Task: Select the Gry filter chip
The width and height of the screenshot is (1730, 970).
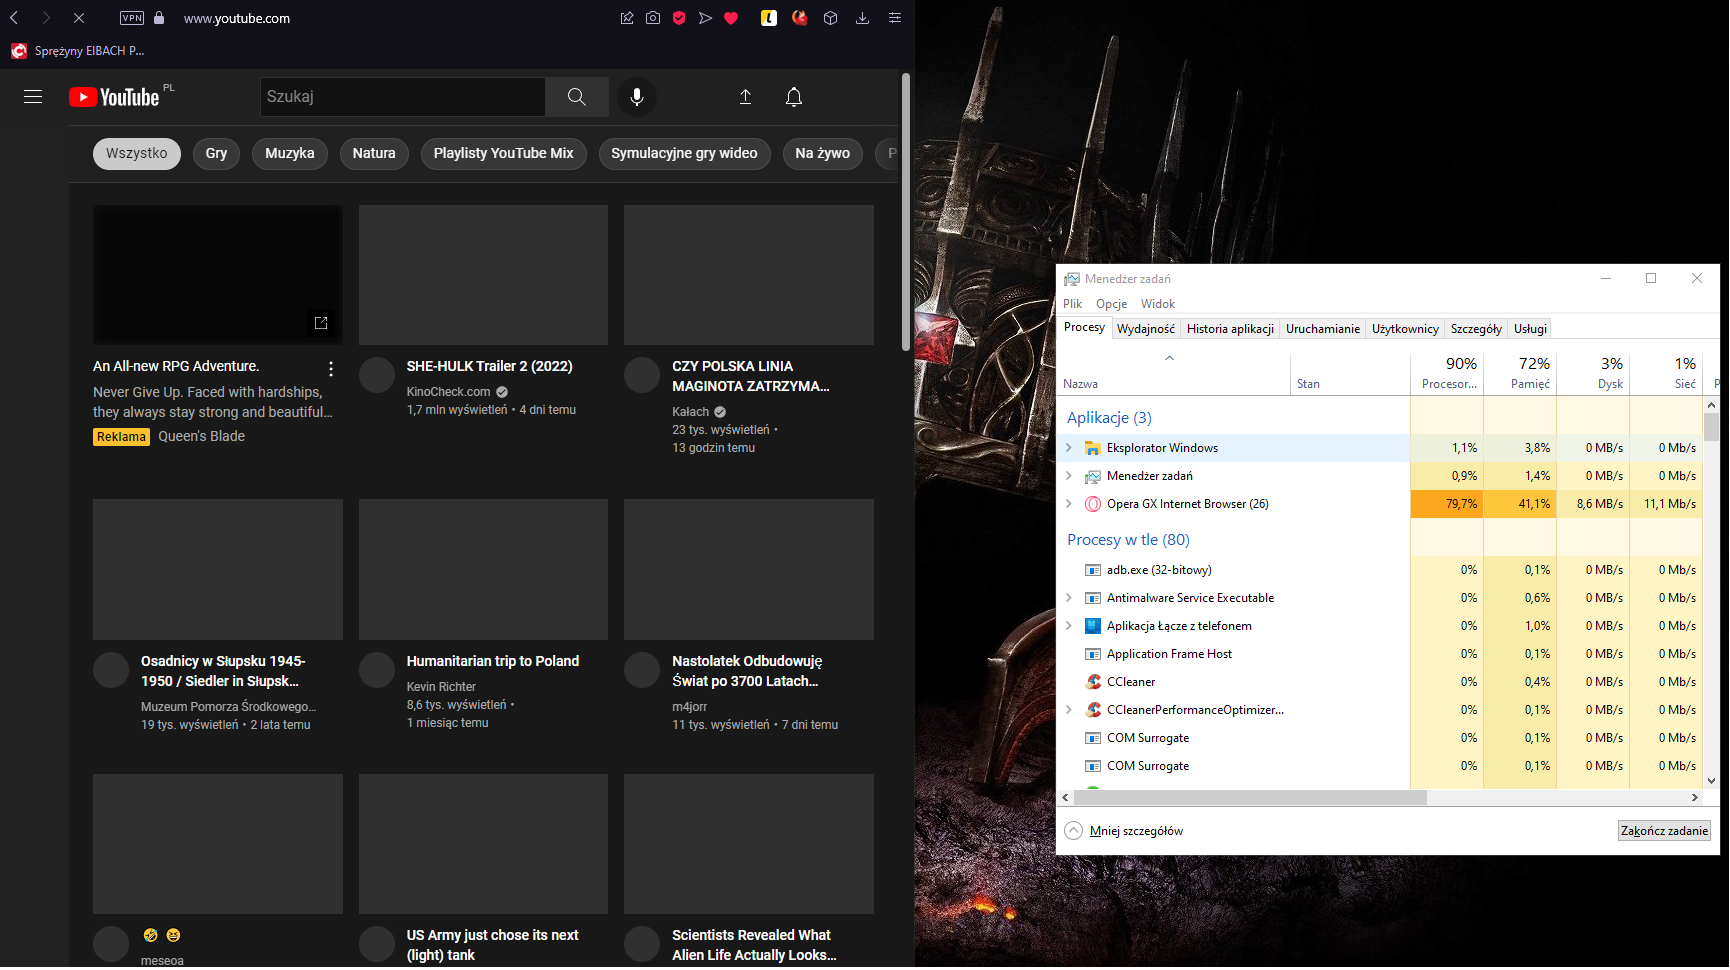Action: click(216, 154)
